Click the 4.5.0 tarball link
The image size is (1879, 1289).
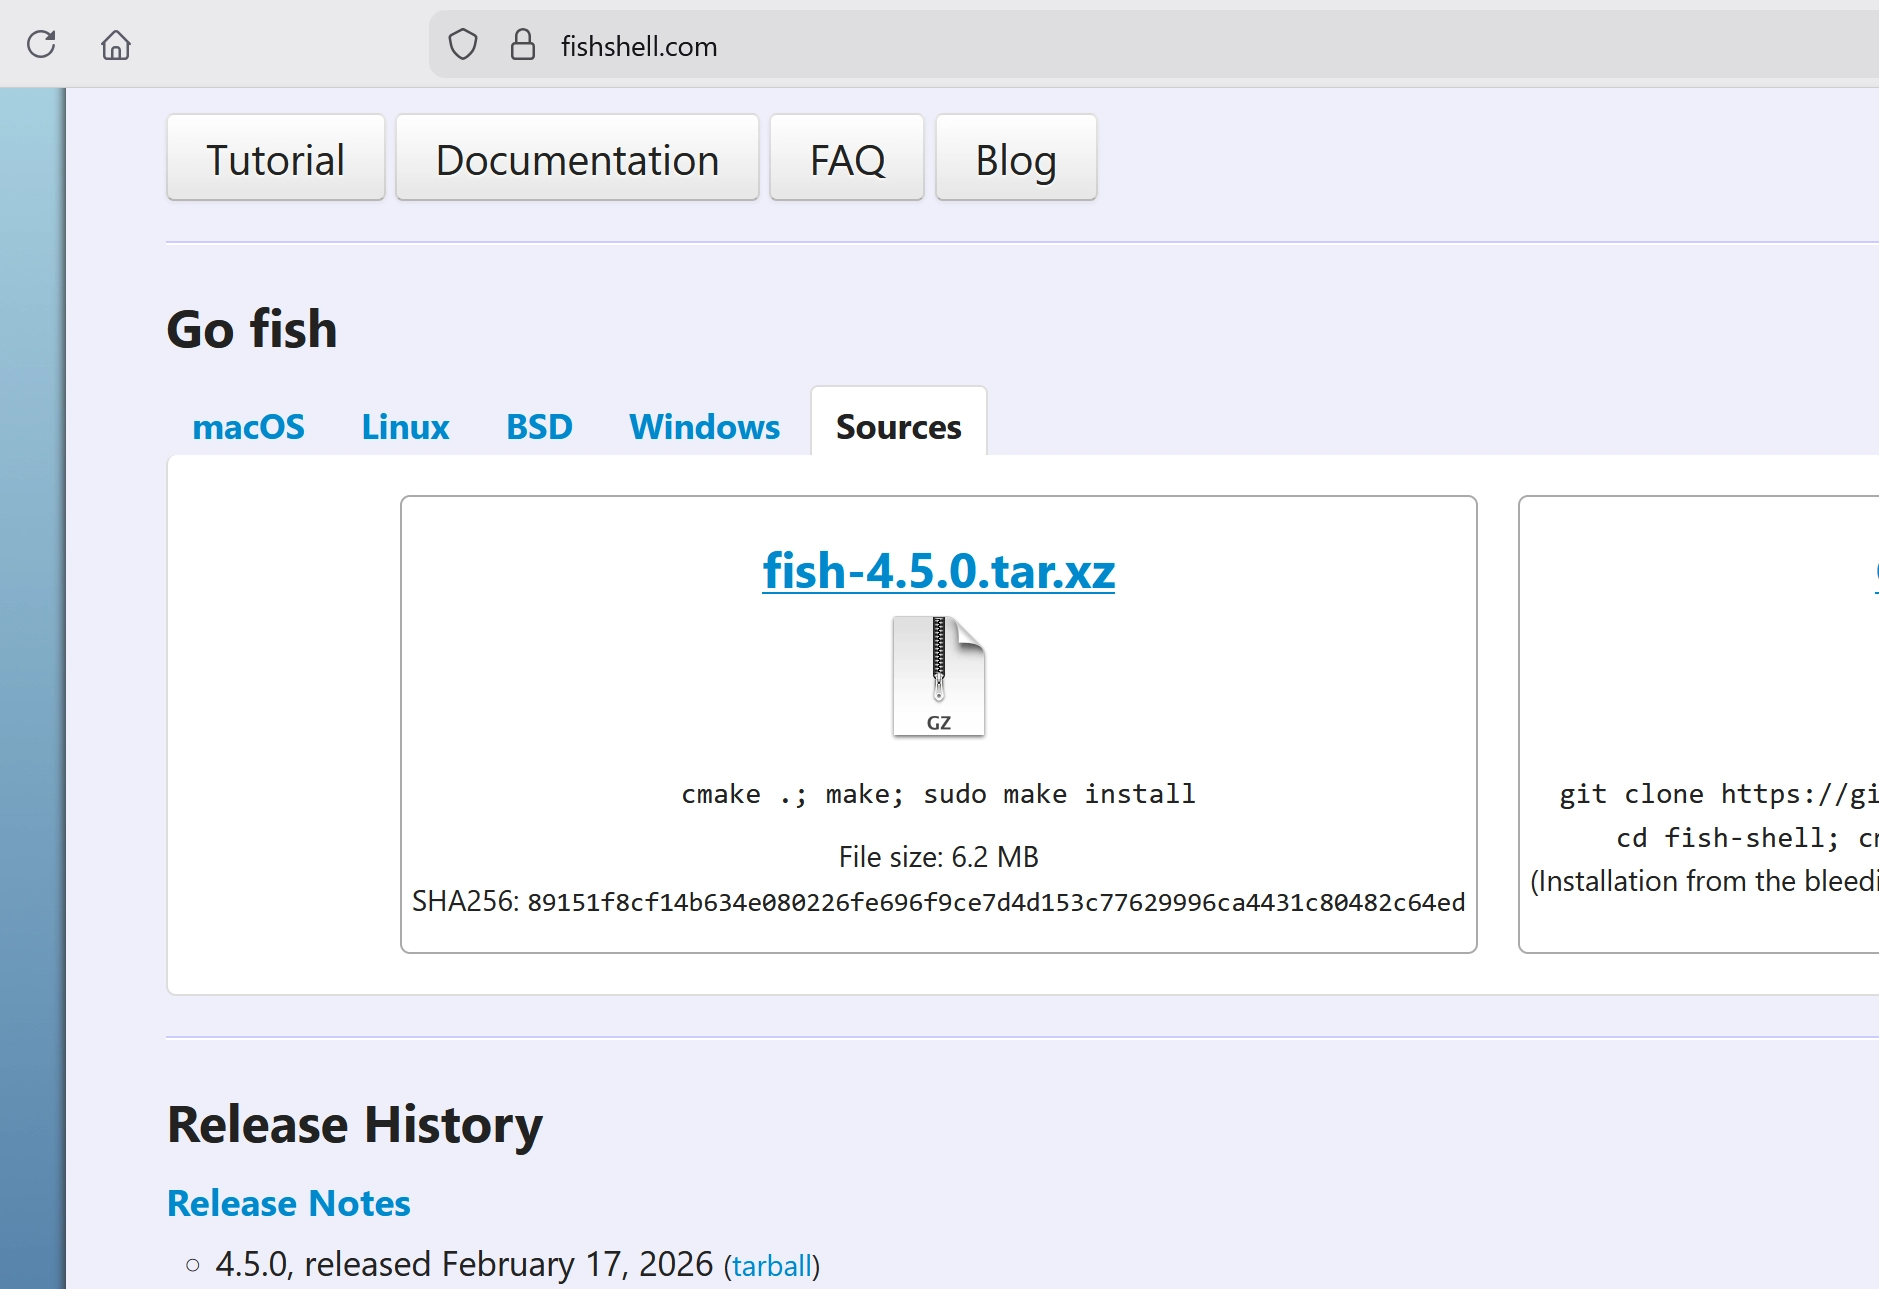click(x=772, y=1266)
